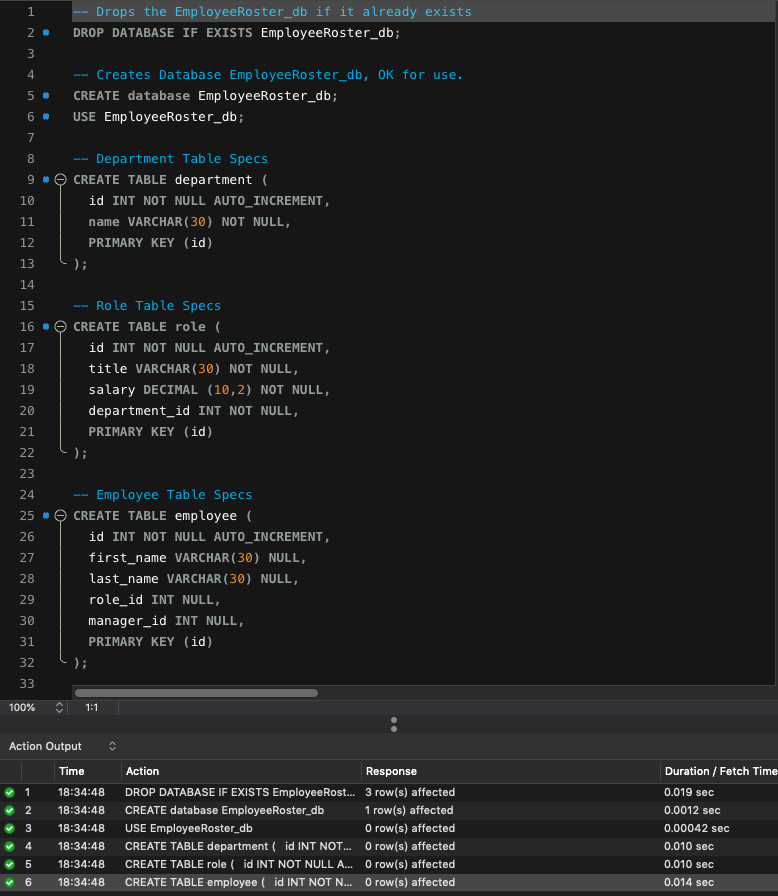Viewport: 778px width, 896px height.
Task: Select the USE EmployeeRoster_db output action
Action: tap(189, 829)
